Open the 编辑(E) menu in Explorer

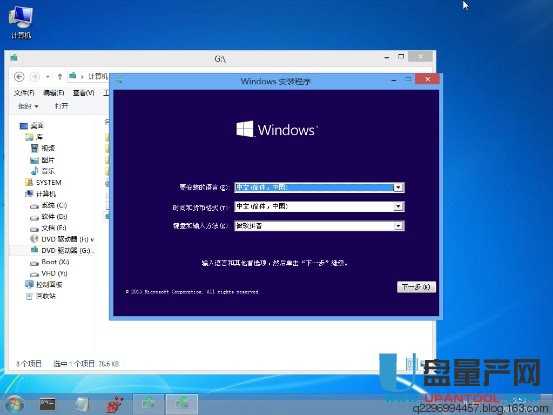pyautogui.click(x=54, y=93)
